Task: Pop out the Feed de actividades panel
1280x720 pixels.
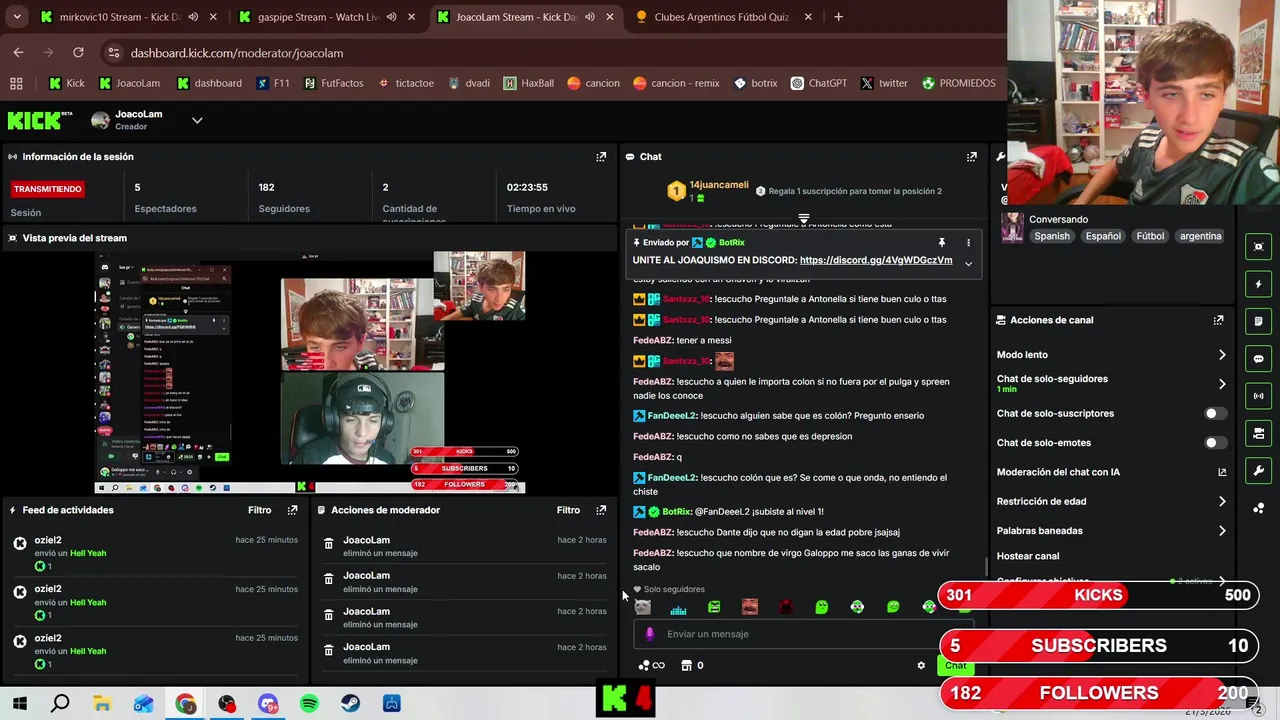Action: pyautogui.click(x=292, y=510)
